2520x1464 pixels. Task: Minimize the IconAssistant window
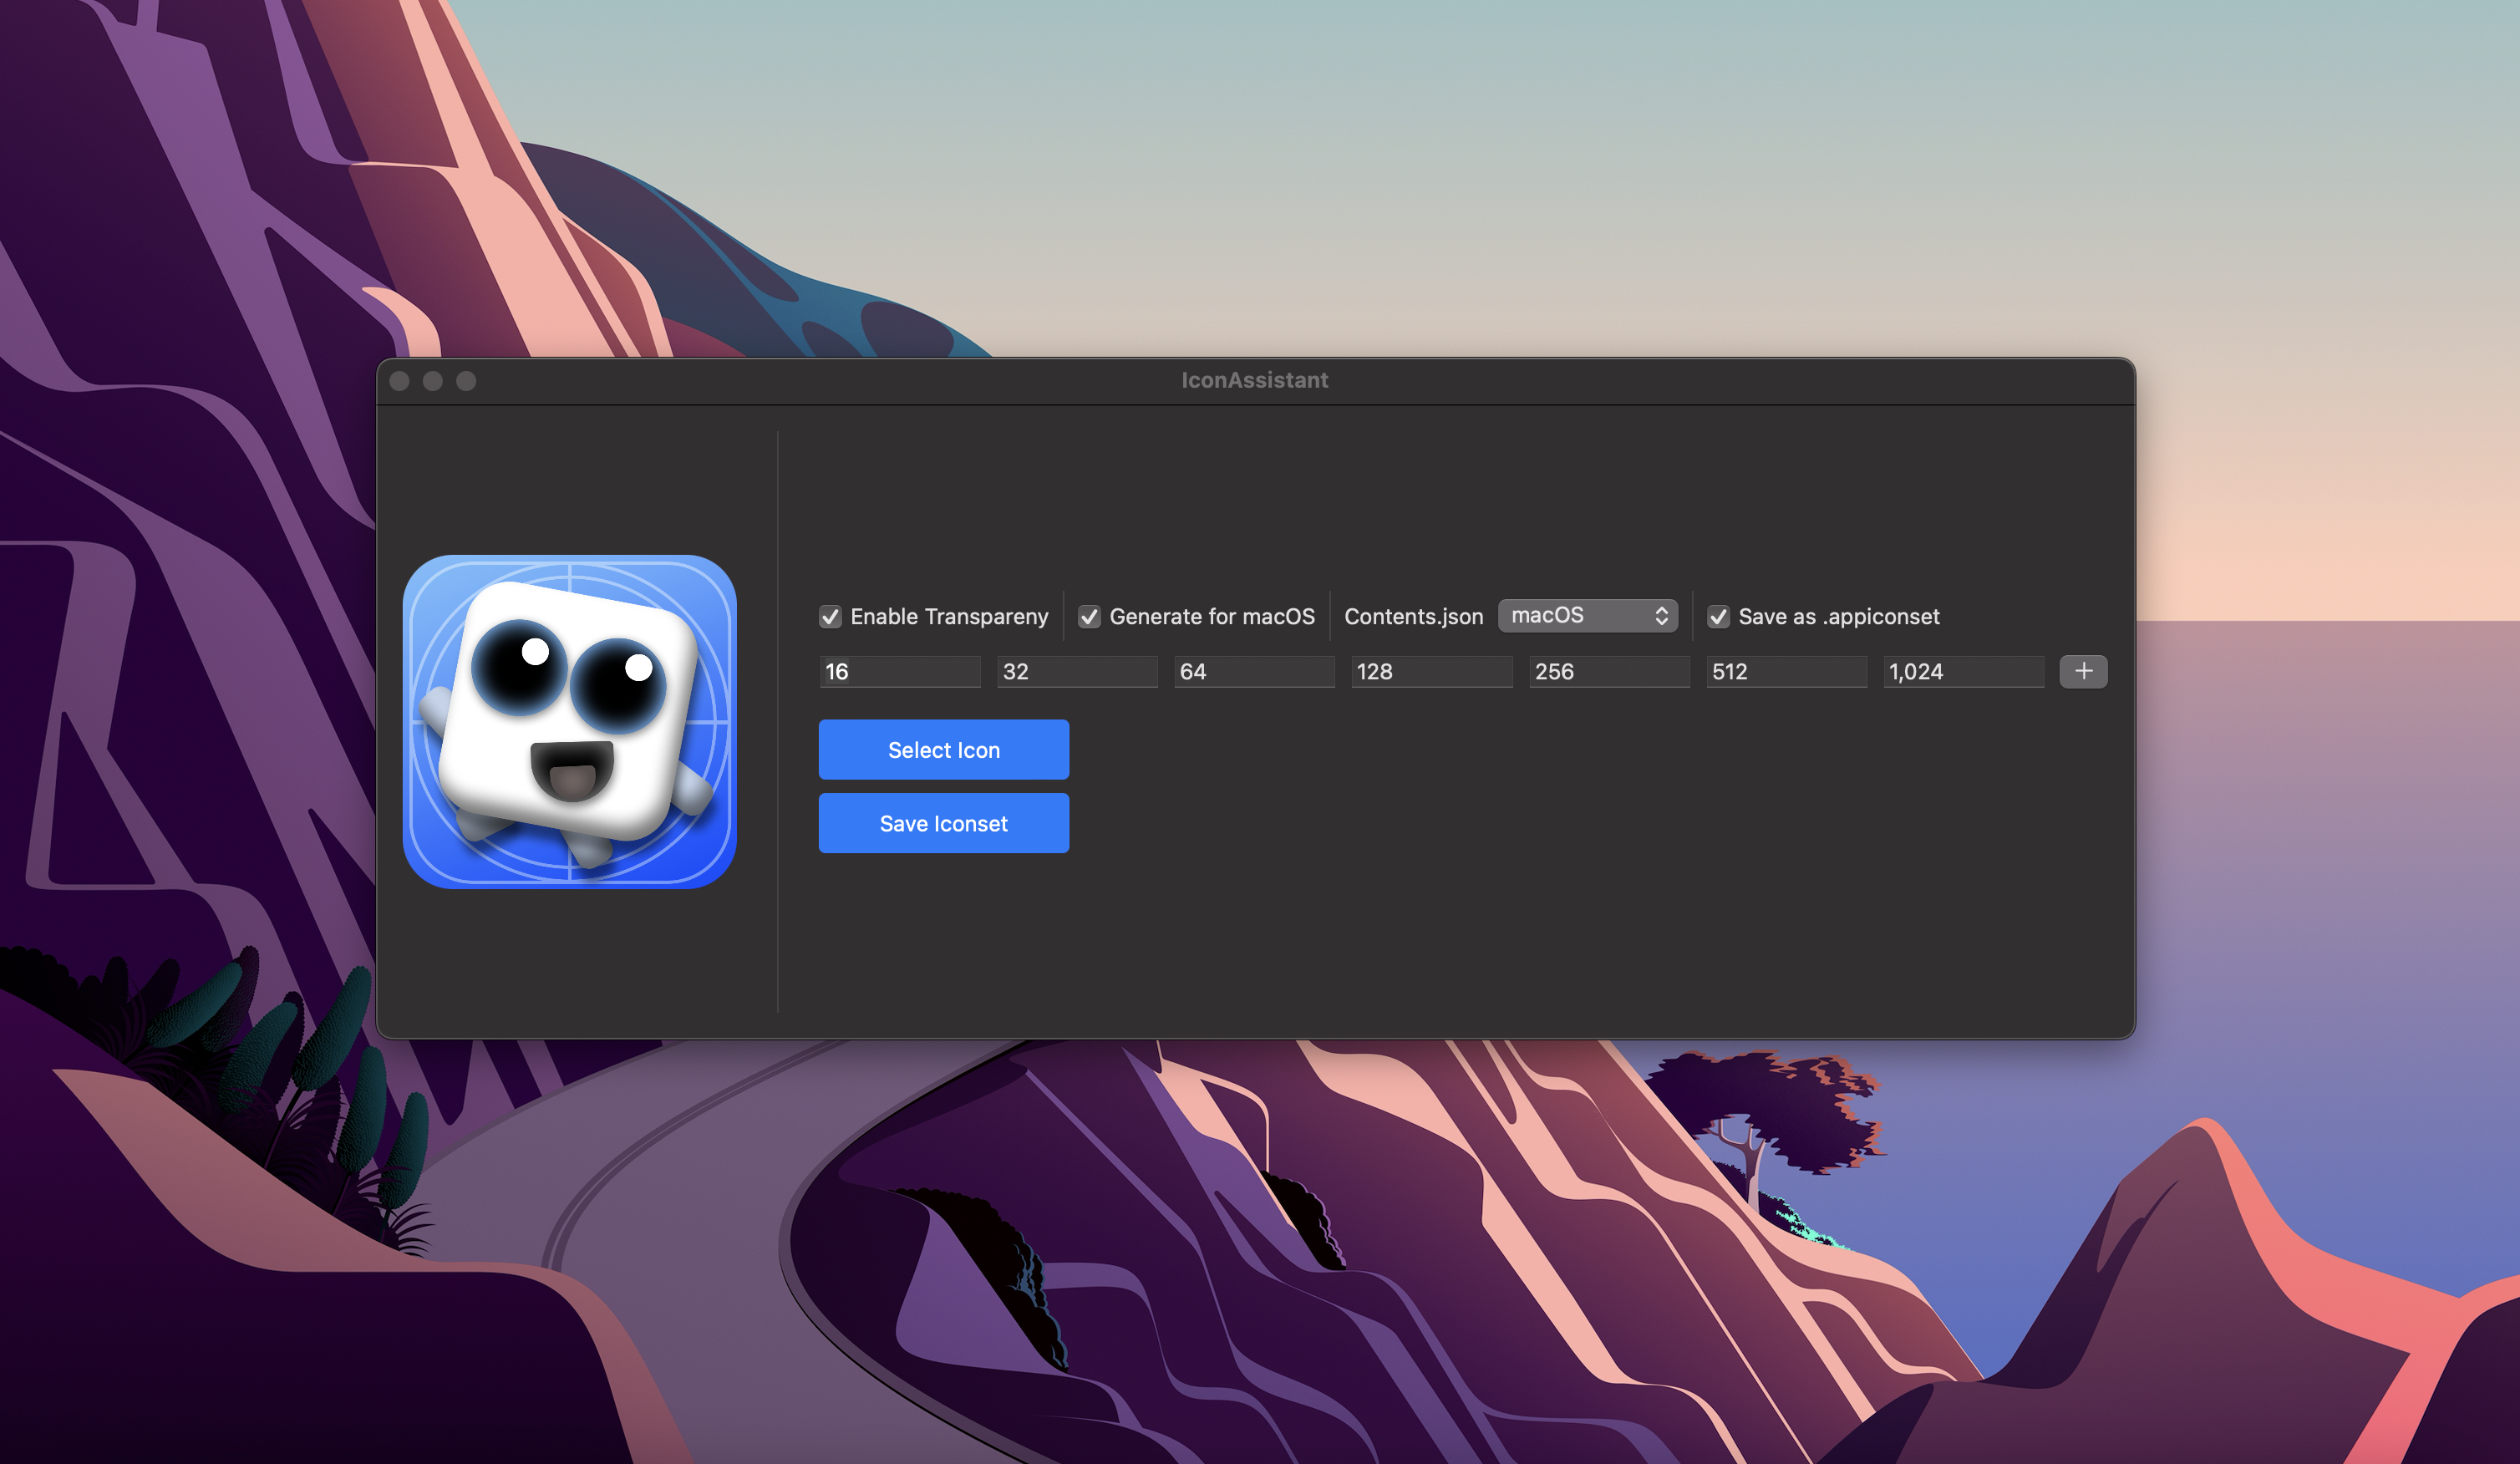point(433,381)
